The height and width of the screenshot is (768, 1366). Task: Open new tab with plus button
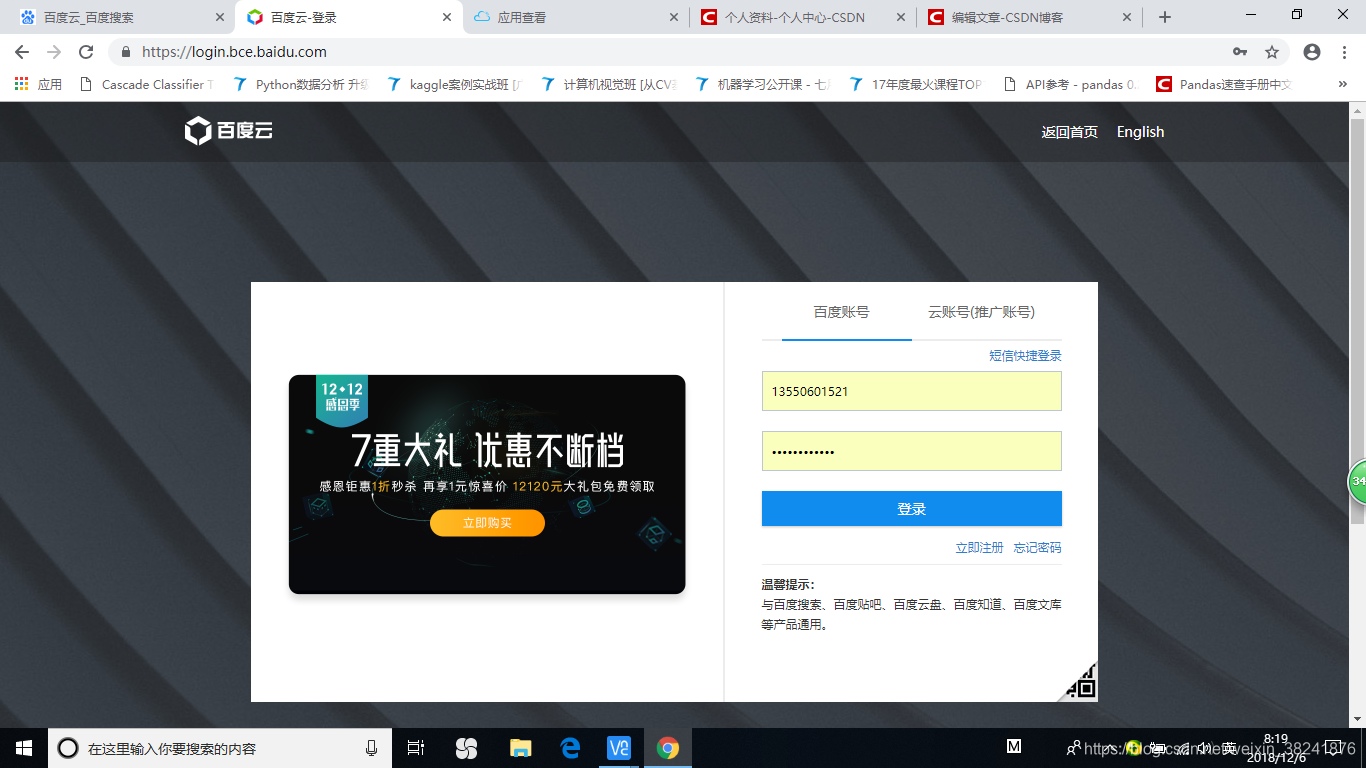click(1164, 17)
